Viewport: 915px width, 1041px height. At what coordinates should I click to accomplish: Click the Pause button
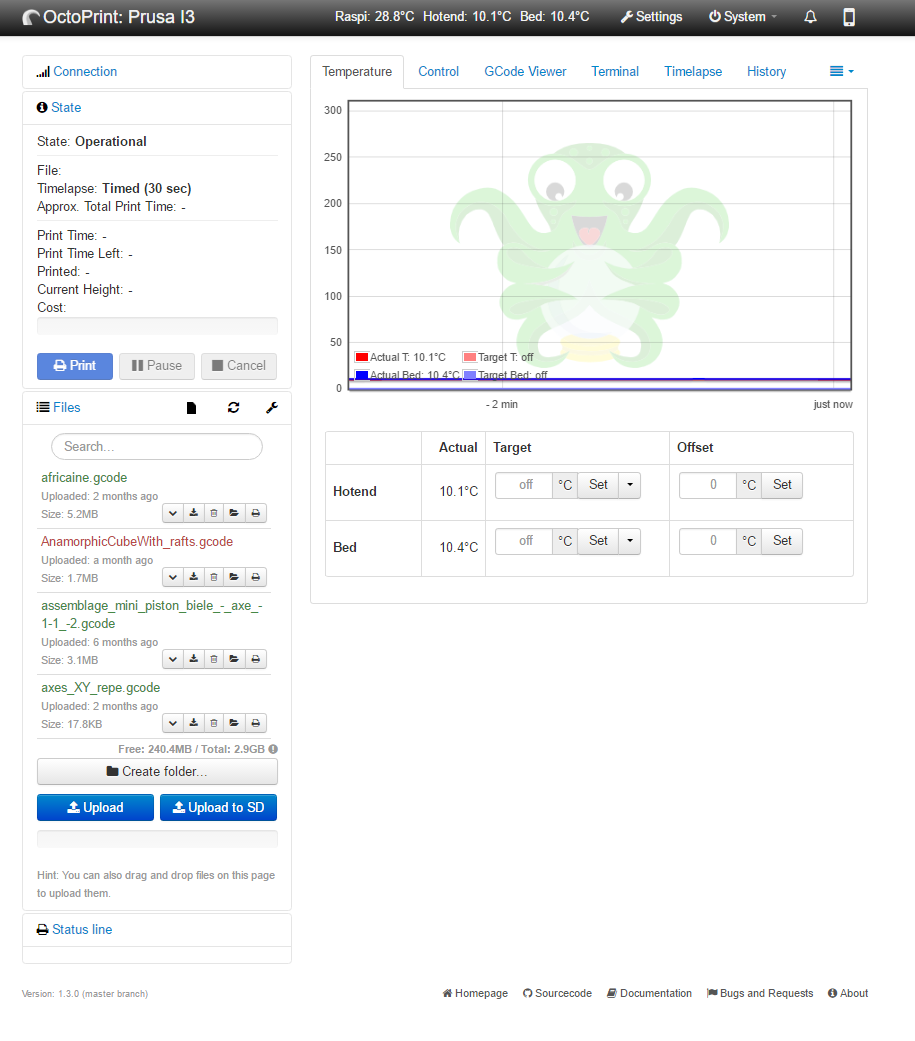pyautogui.click(x=157, y=366)
